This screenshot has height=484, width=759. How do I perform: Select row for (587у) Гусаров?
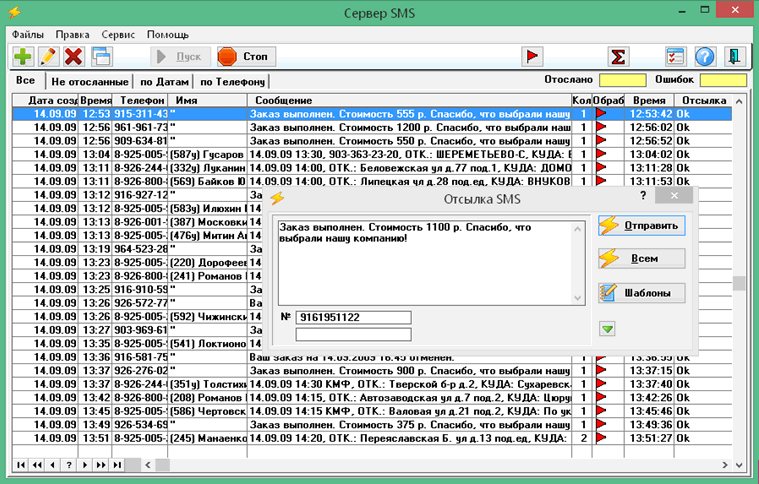coord(372,154)
